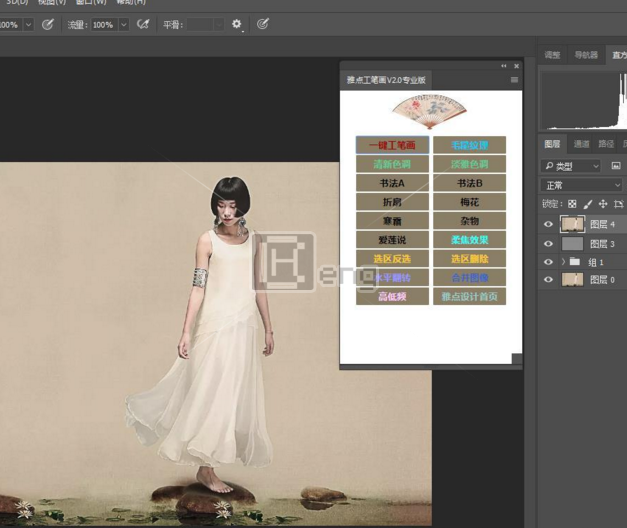Click the 梅花 button
Image resolution: width=627 pixels, height=528 pixels.
[469, 202]
